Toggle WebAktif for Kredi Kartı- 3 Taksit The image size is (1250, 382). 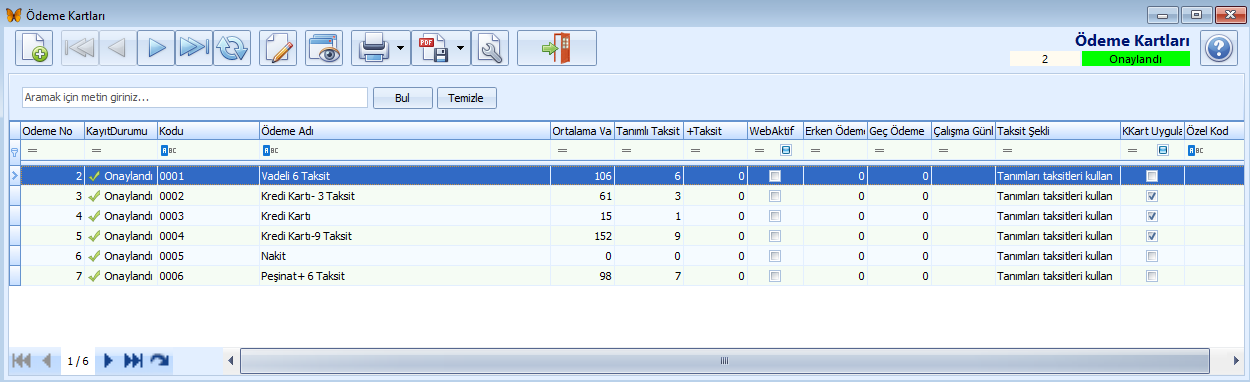(x=775, y=196)
